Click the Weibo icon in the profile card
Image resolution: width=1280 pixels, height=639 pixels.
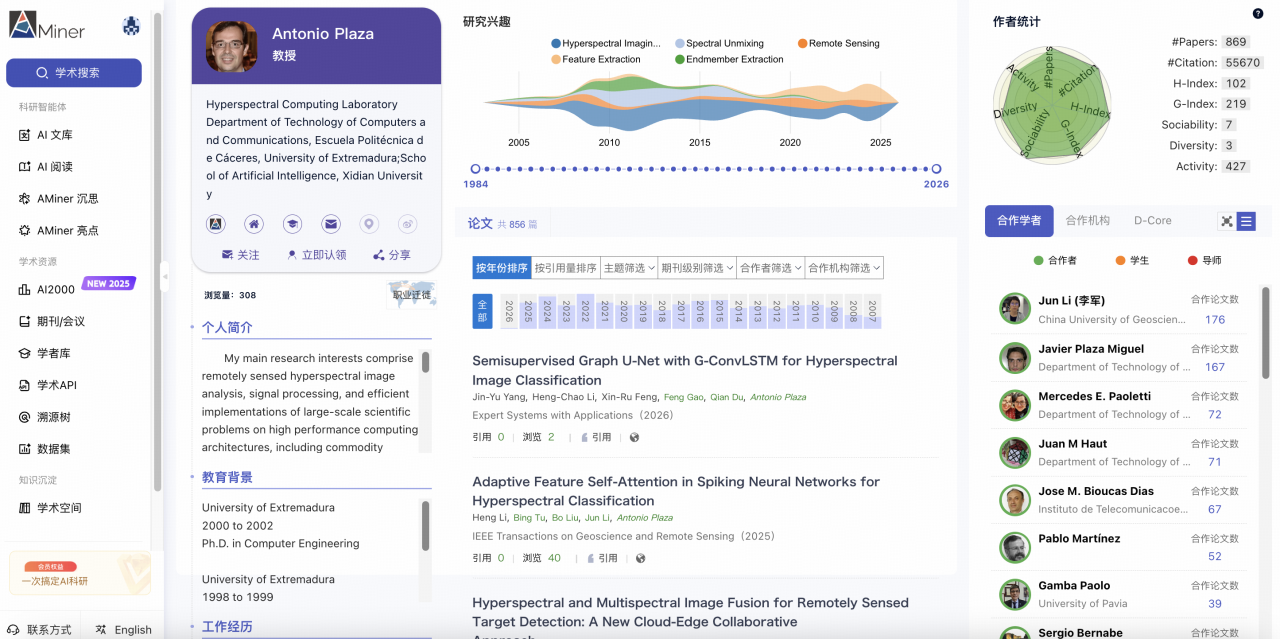[407, 224]
